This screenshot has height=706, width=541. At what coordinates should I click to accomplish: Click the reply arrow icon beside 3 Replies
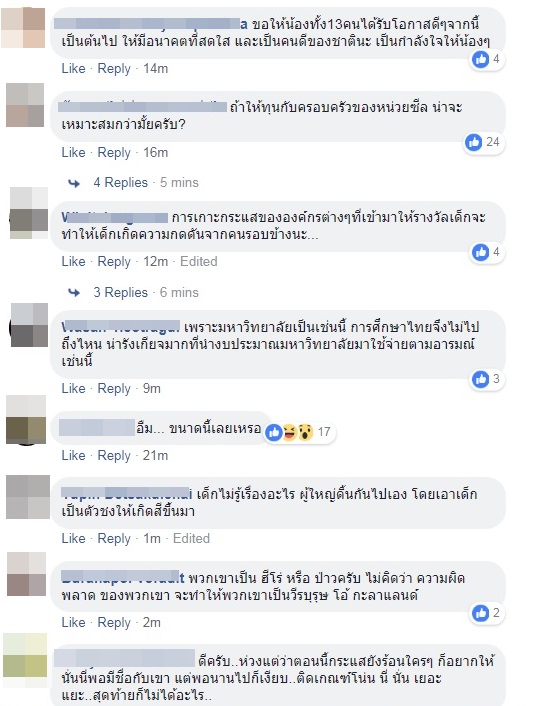pos(74,293)
